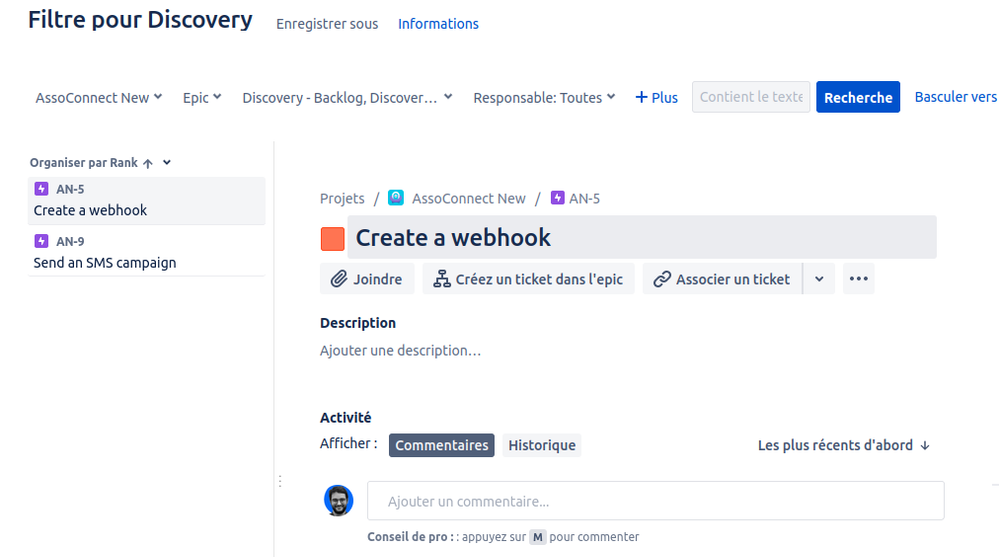Open the Informations link
The image size is (999, 557).
coord(438,24)
